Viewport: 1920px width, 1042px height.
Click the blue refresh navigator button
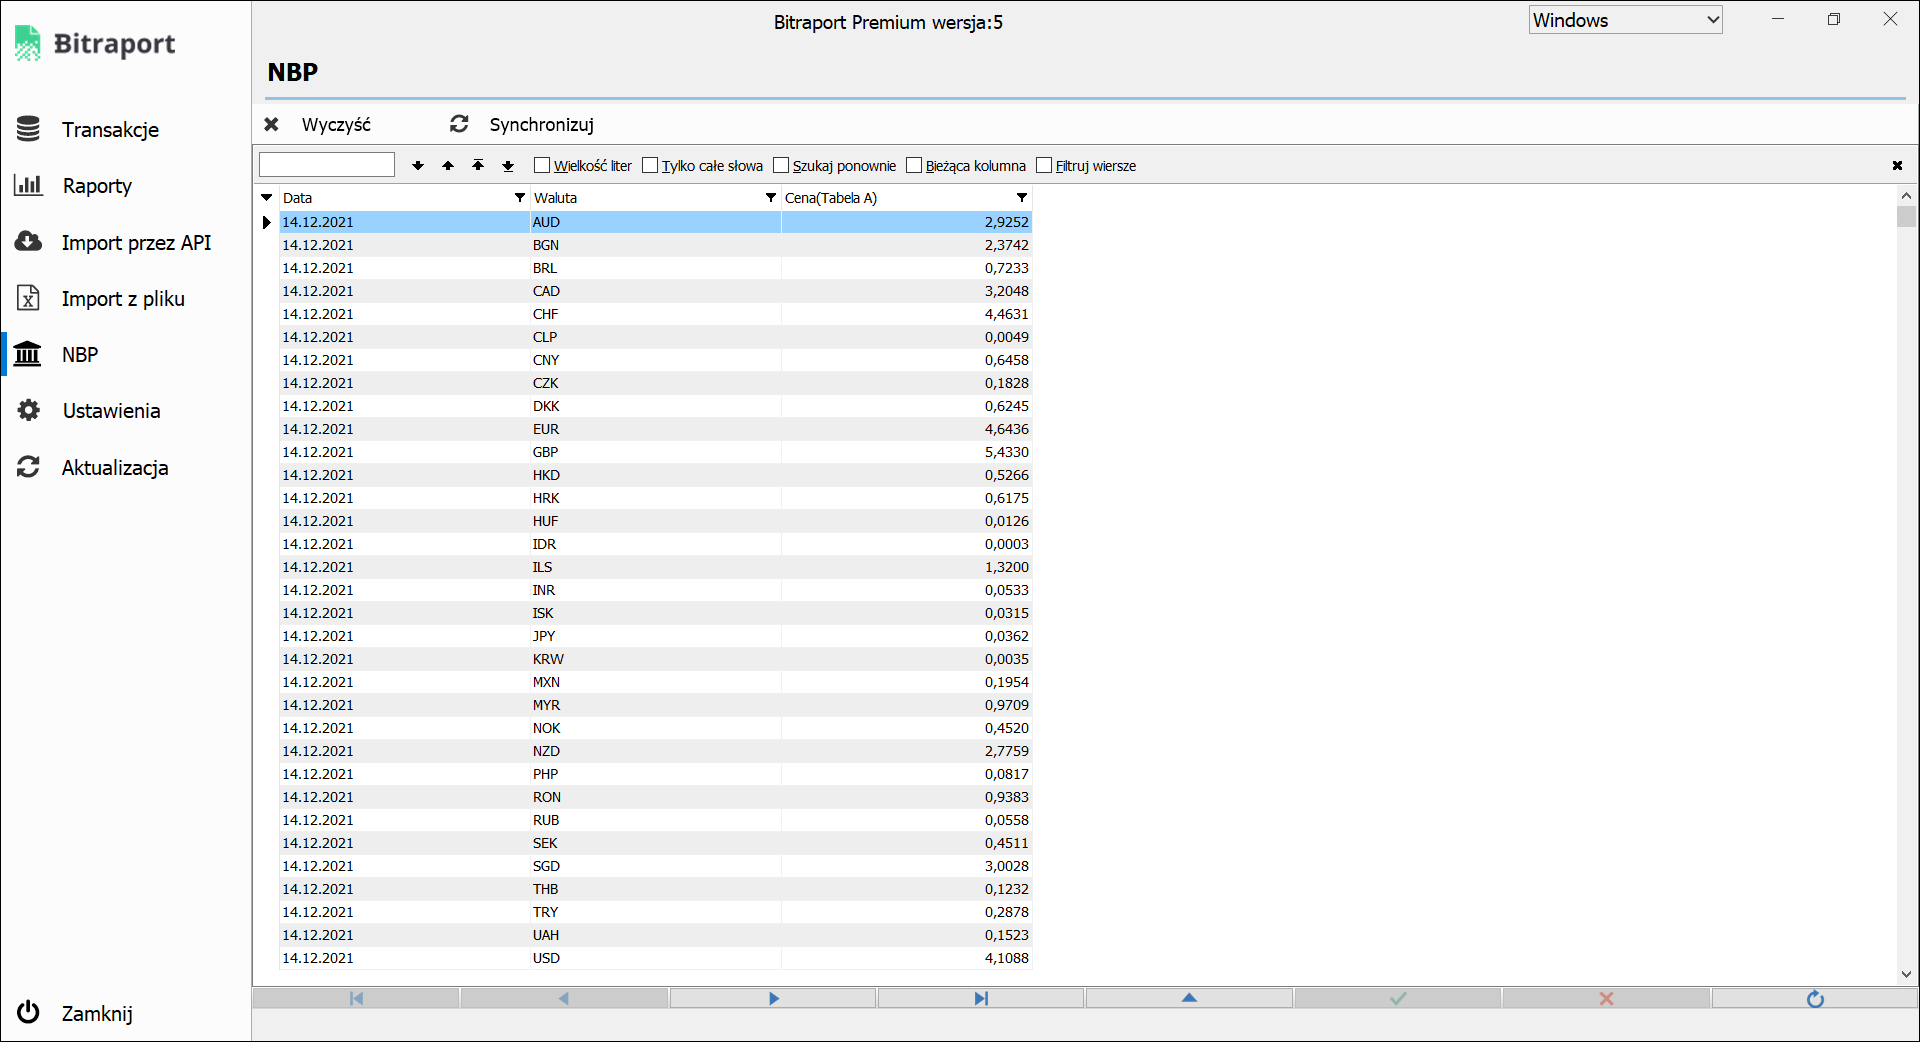(x=1815, y=998)
